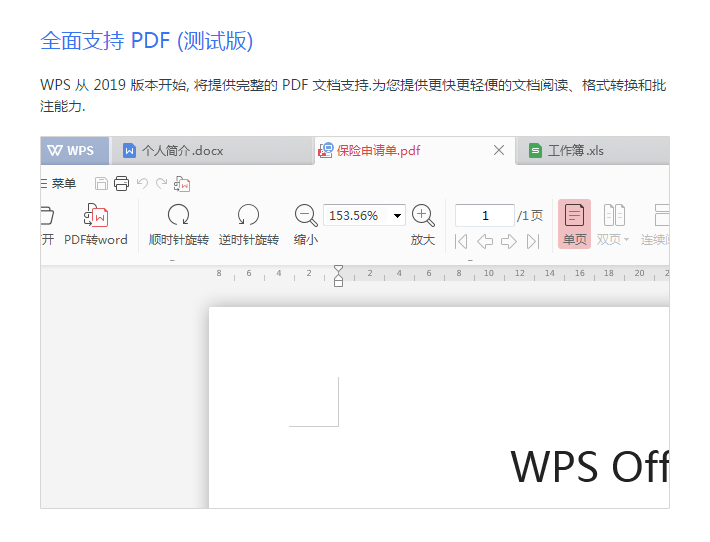Rotate page with 顺时针旋转

pos(178,225)
